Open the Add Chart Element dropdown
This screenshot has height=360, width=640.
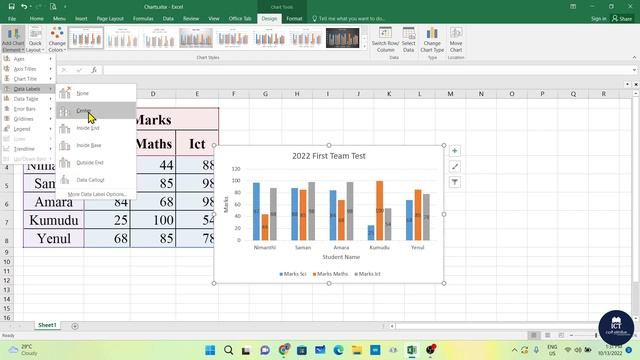[x=13, y=40]
